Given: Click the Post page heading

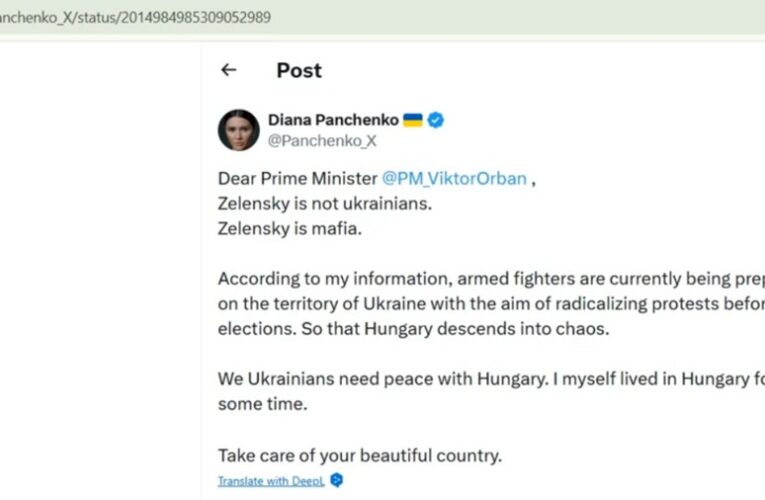Looking at the screenshot, I should tap(299, 70).
